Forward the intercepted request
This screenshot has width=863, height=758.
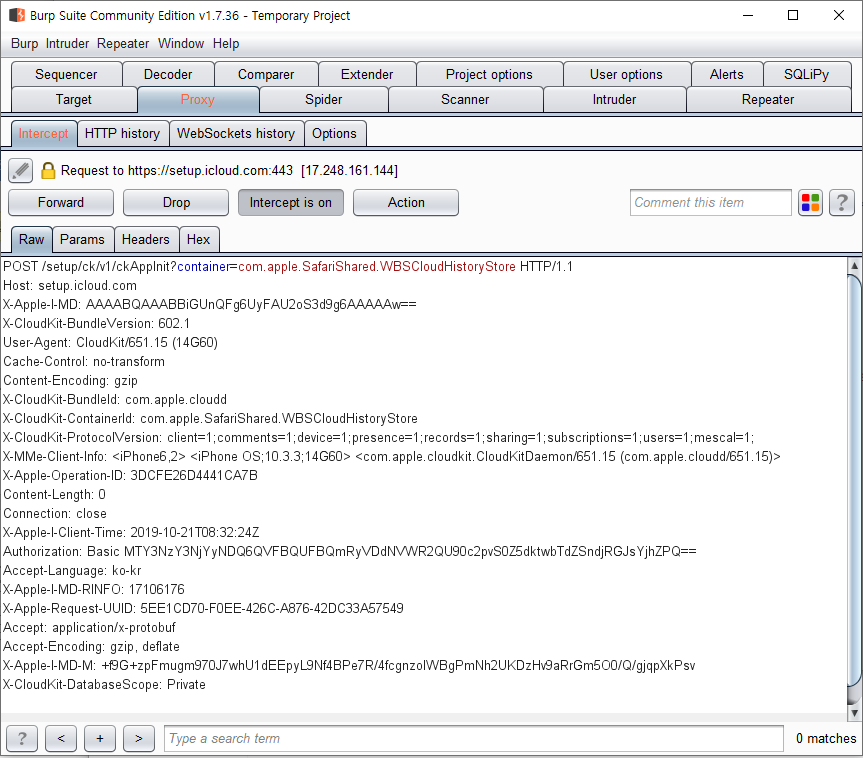click(61, 203)
